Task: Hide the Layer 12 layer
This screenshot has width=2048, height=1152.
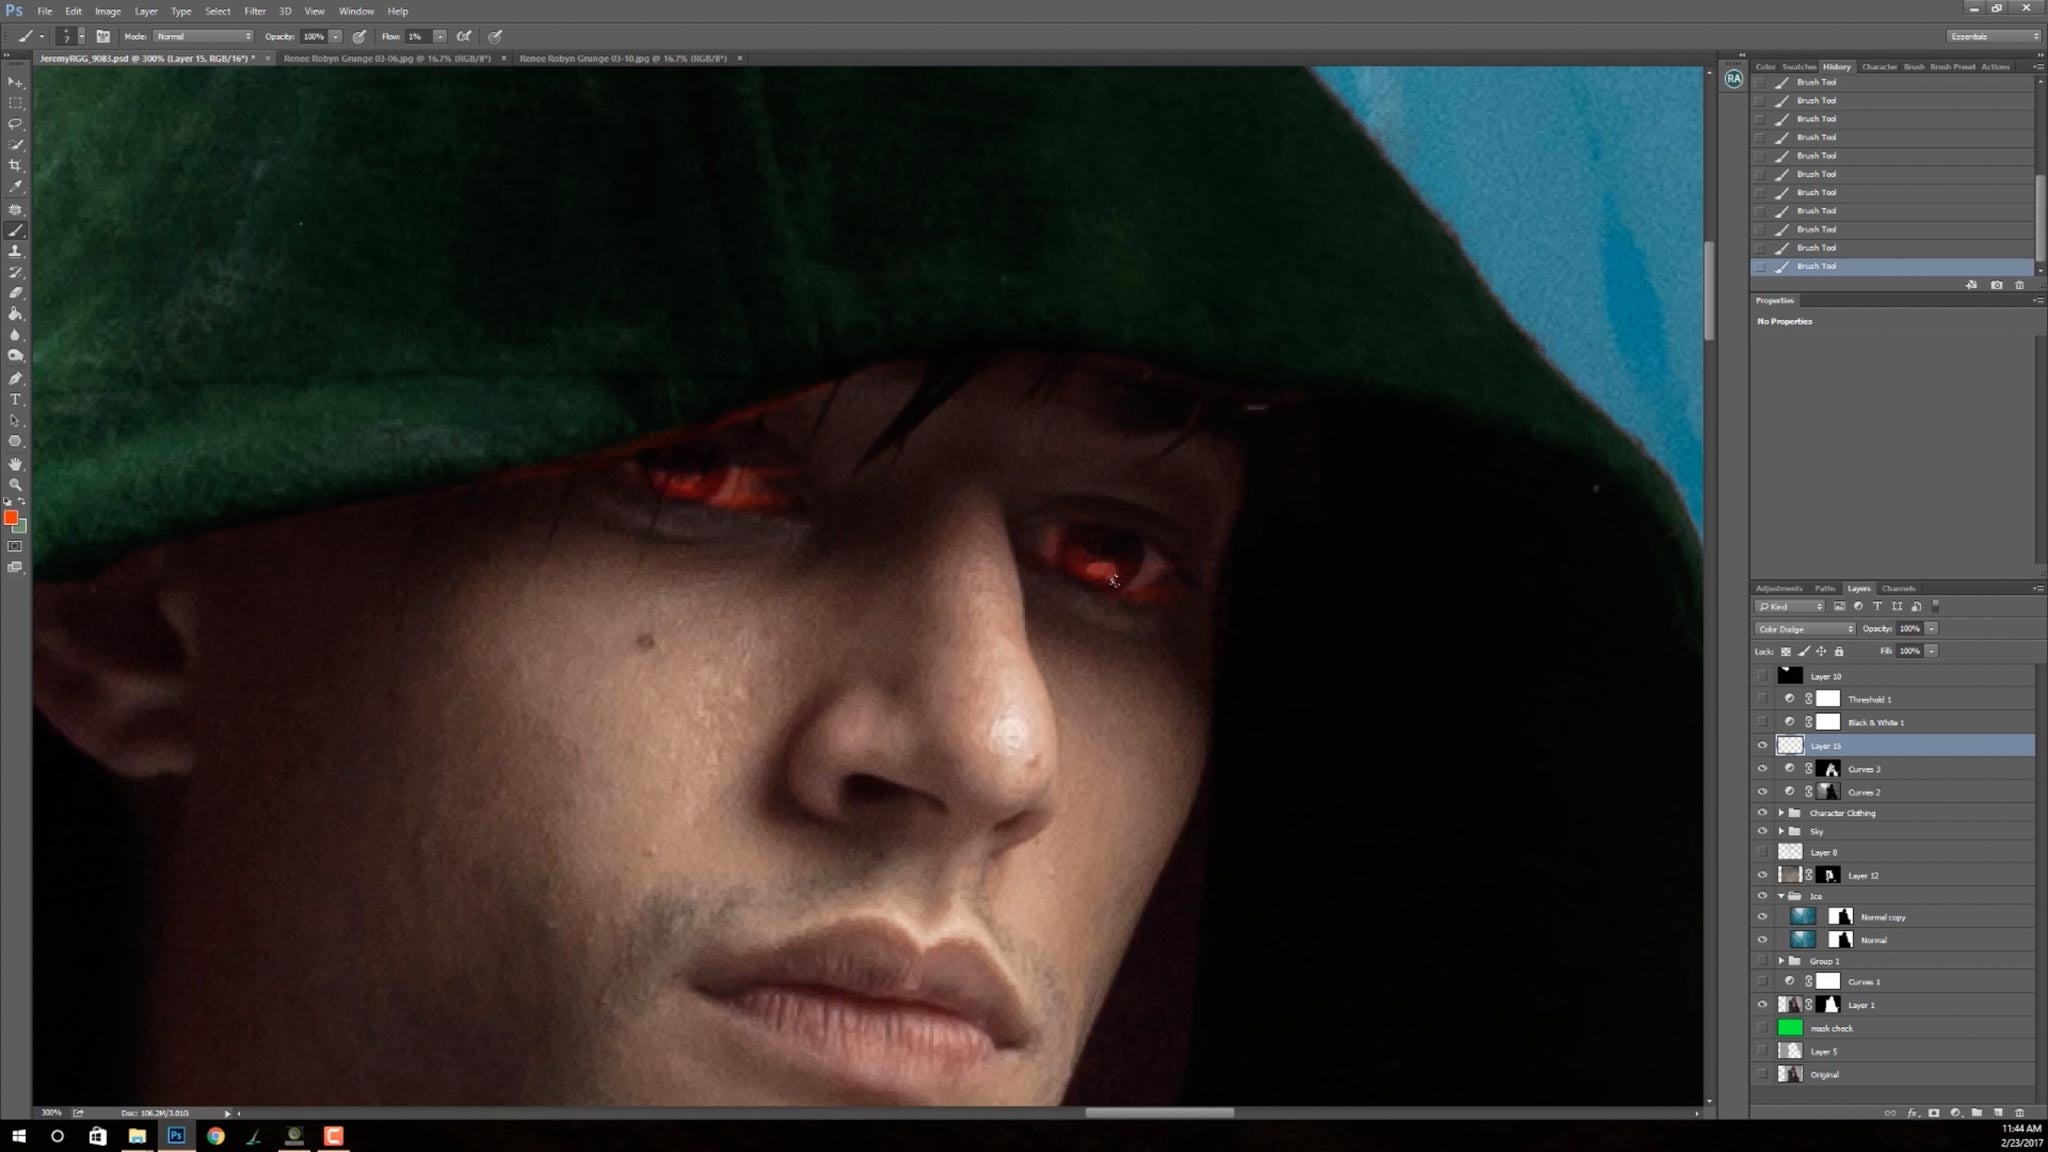Action: pyautogui.click(x=1762, y=875)
